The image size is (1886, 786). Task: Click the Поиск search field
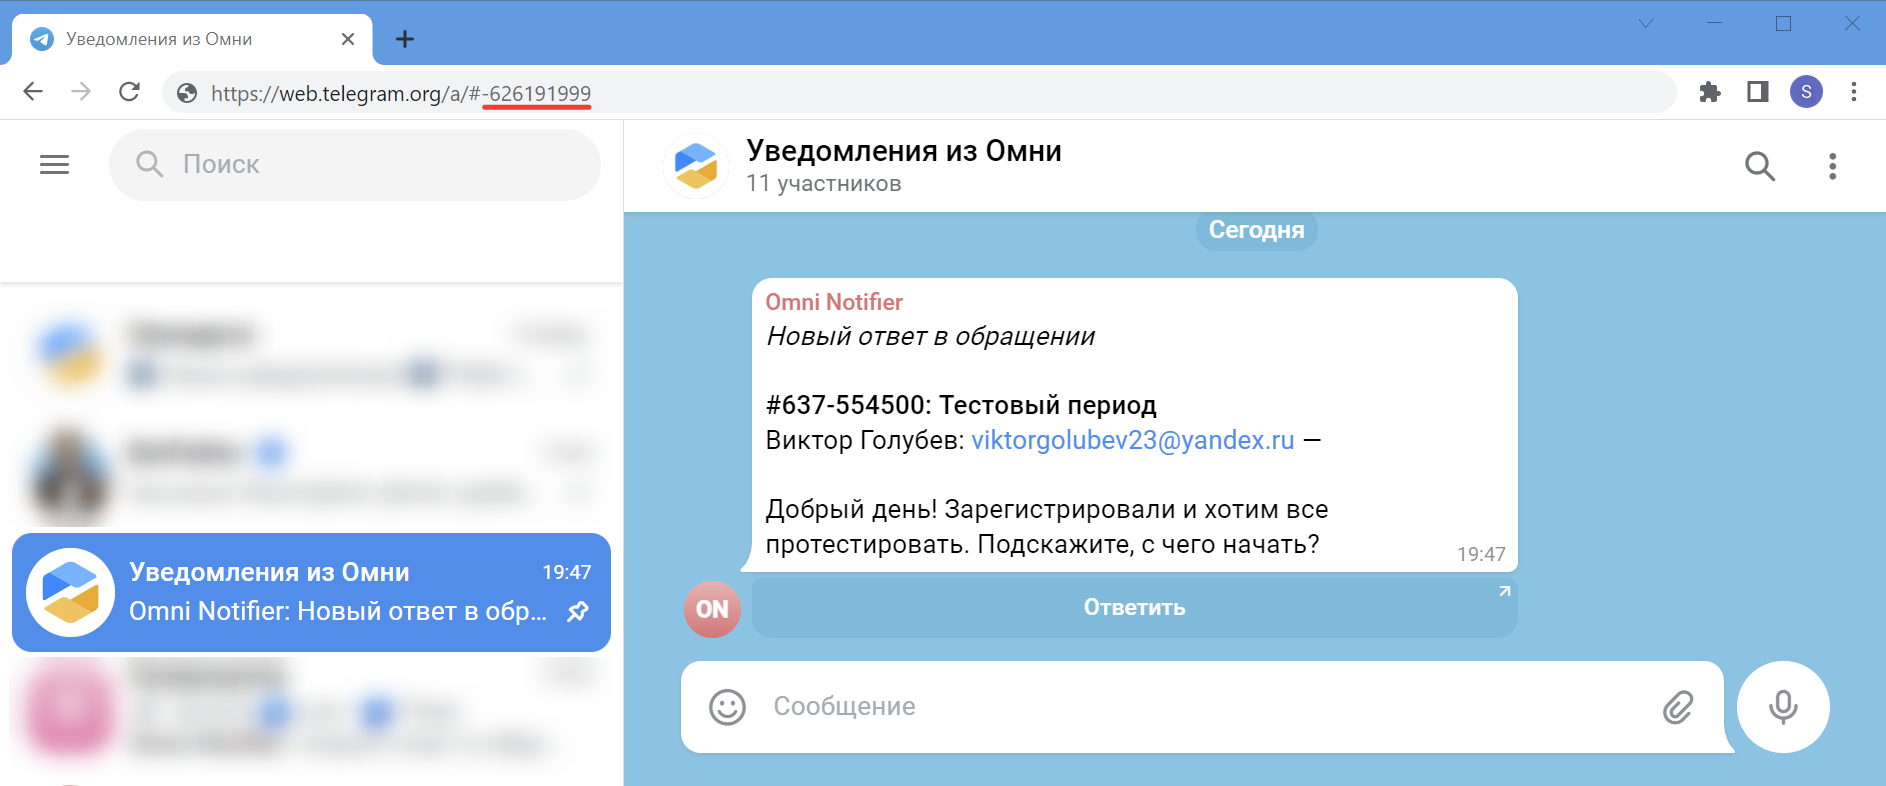pos(355,165)
